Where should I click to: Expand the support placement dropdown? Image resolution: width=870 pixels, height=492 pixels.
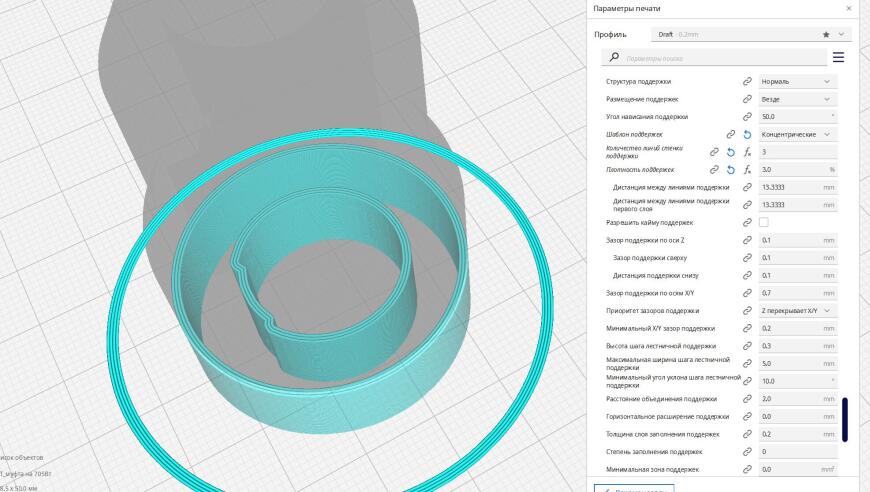(797, 99)
